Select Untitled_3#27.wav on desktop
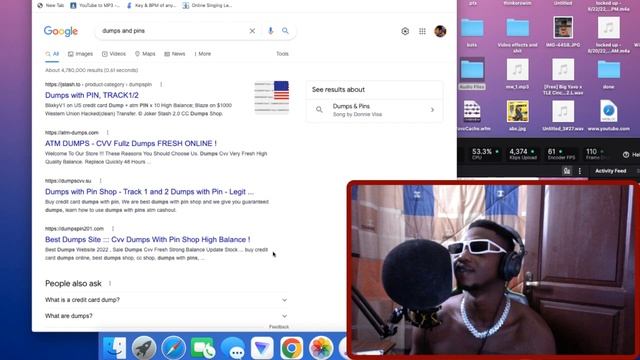This screenshot has height=360, width=640. pos(563,116)
